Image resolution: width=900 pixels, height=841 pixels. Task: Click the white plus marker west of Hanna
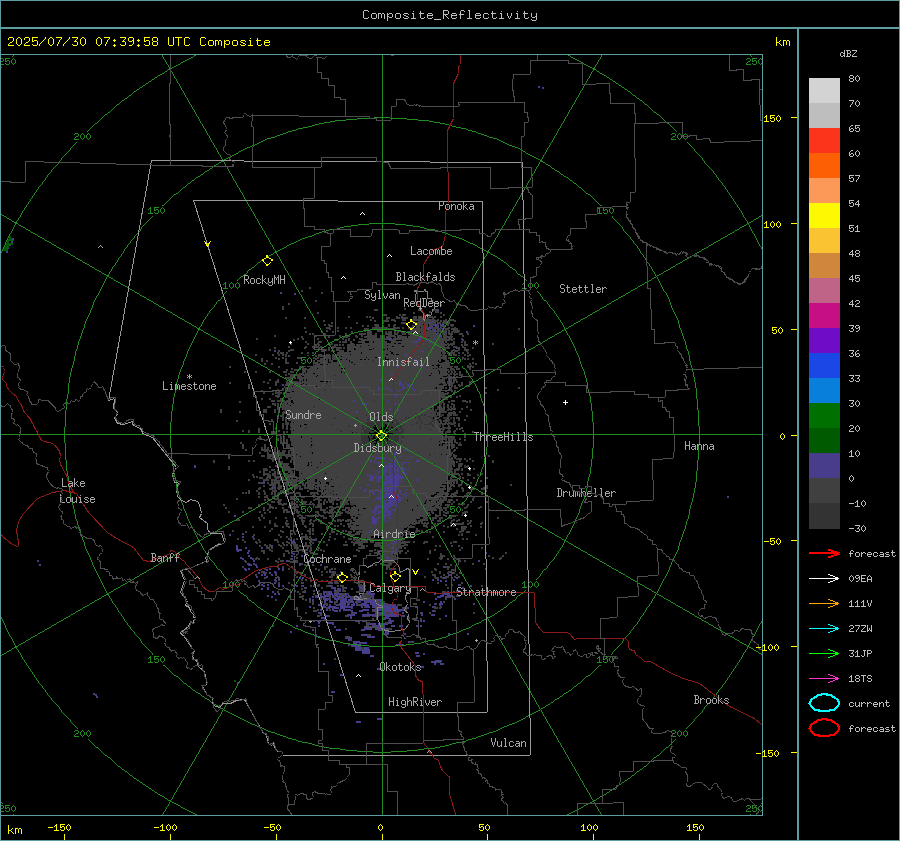coord(565,402)
